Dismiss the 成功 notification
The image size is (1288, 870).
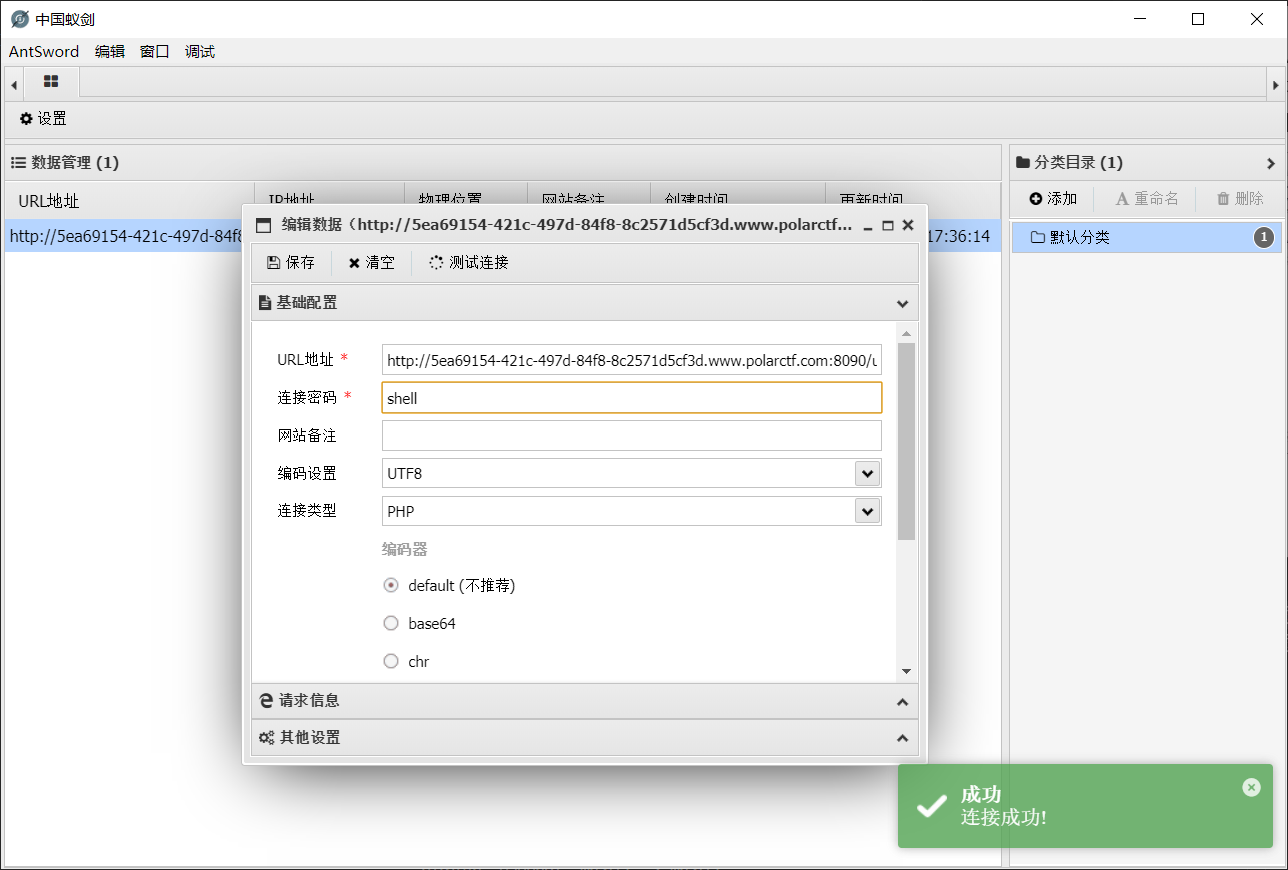coord(1251,788)
